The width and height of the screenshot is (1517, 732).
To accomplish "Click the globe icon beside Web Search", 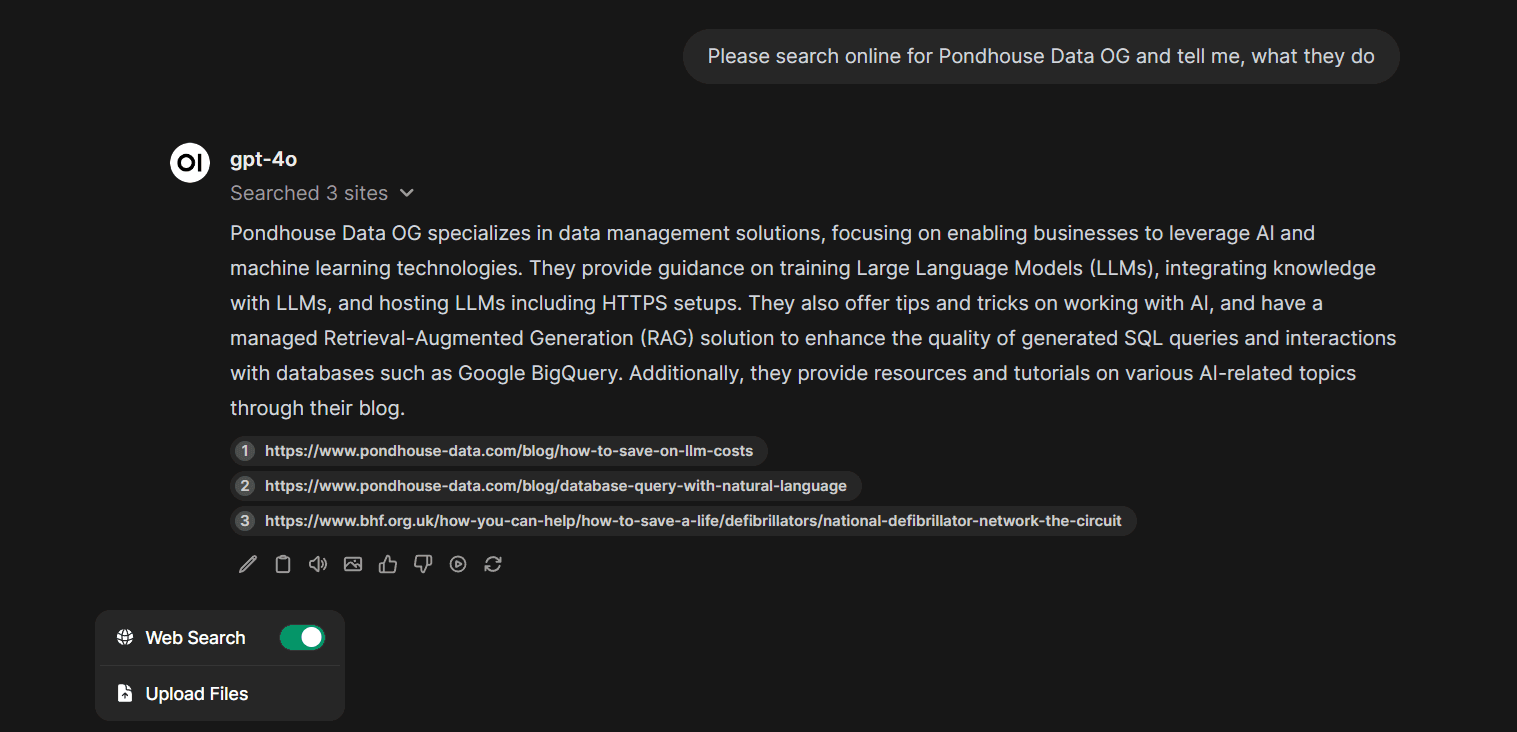I will pos(125,638).
